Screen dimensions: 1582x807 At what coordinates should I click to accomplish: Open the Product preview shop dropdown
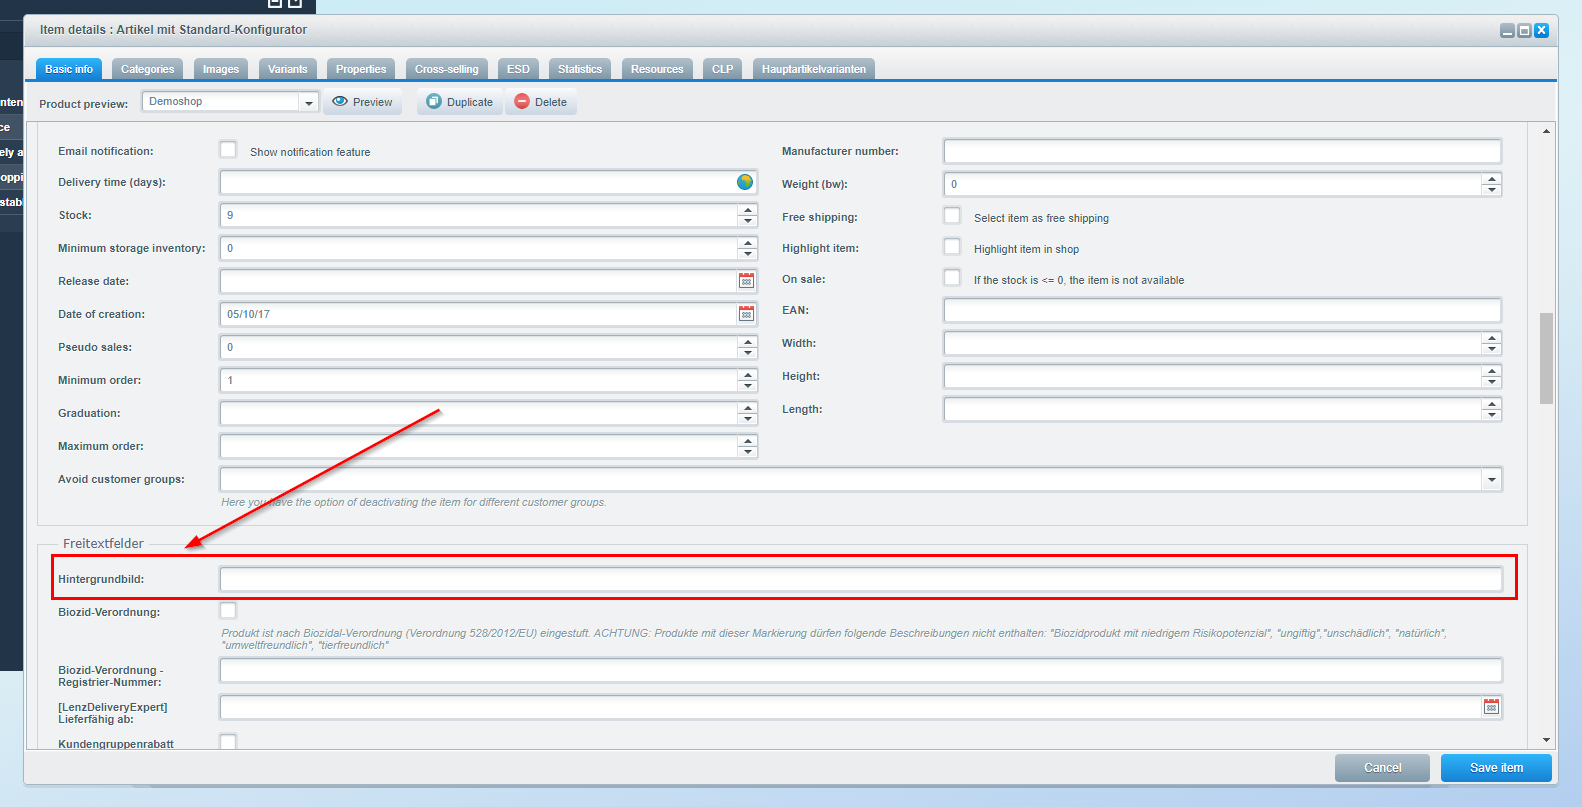309,102
